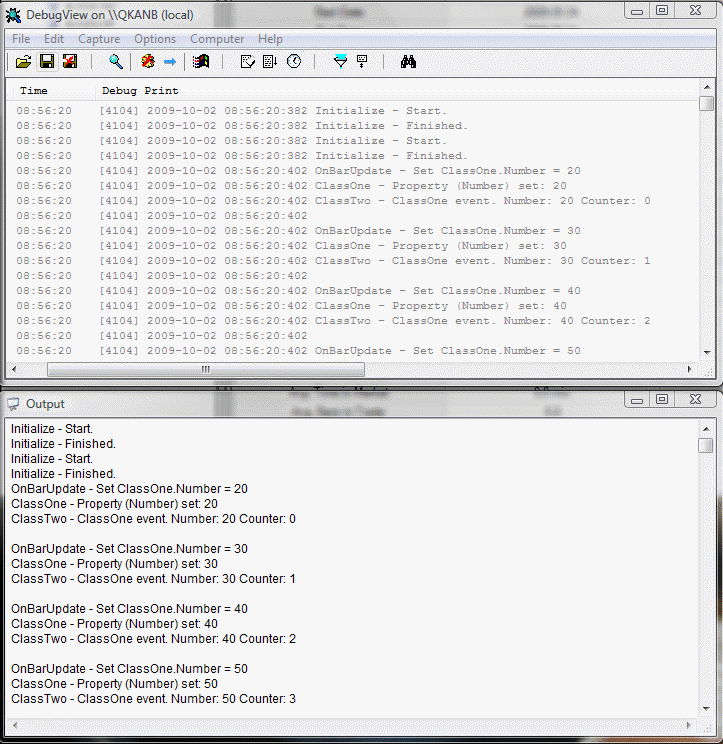Click Output window scrollbar up arrow

coord(706,429)
